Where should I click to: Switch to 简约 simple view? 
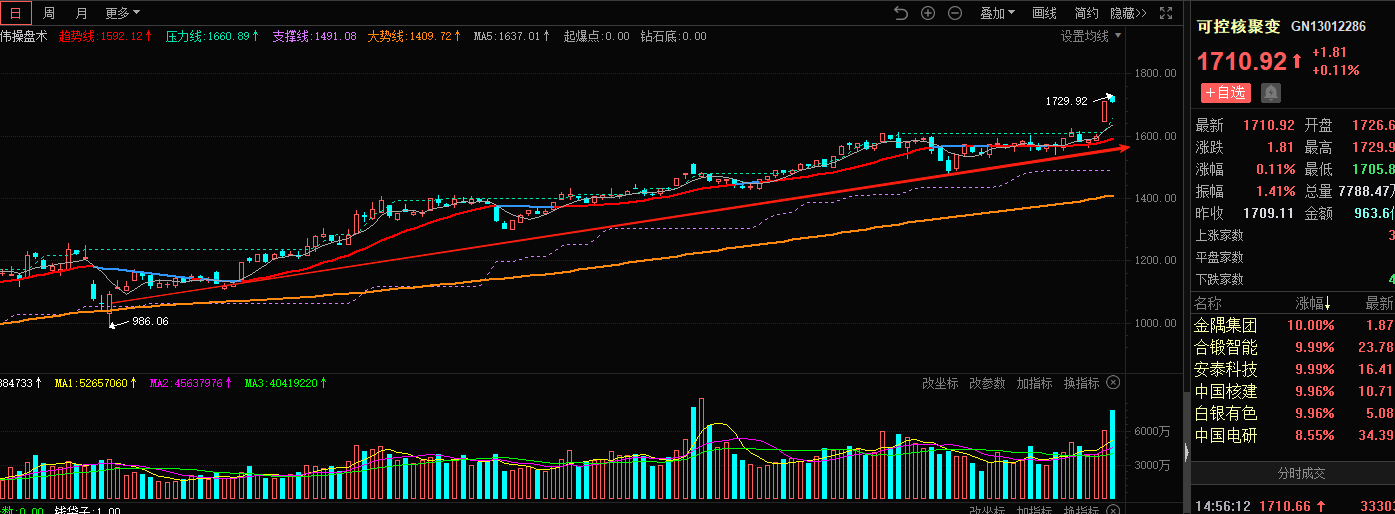[x=1086, y=13]
